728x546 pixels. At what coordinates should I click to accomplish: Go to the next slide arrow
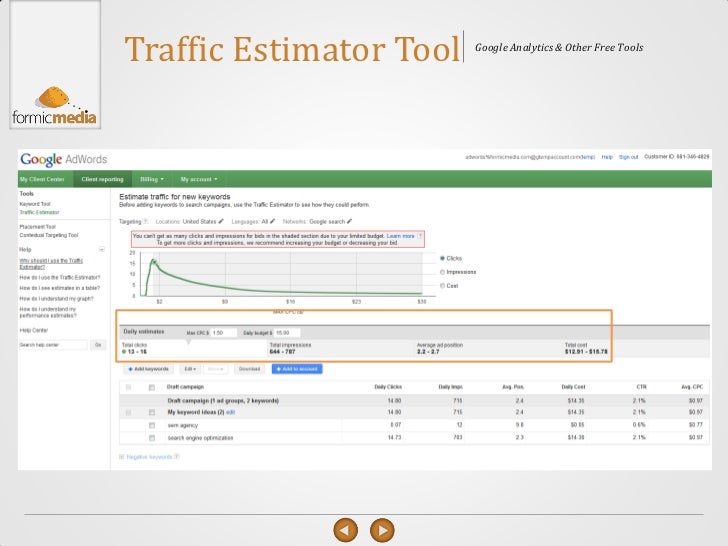(x=382, y=530)
